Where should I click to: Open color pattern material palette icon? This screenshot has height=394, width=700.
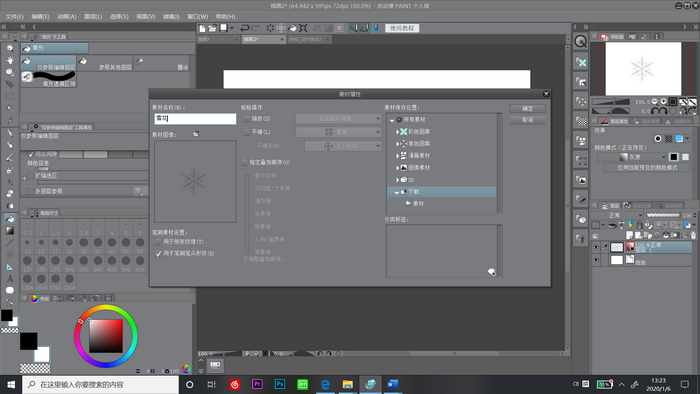pos(580,62)
